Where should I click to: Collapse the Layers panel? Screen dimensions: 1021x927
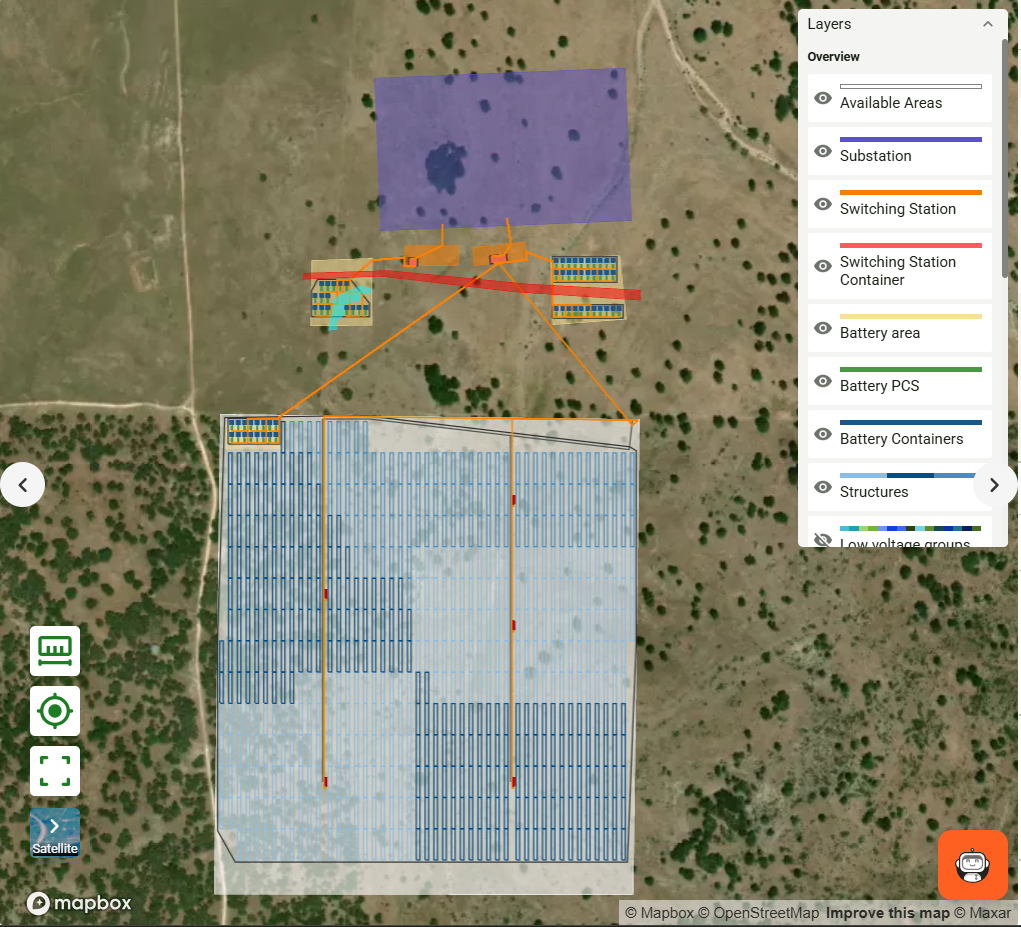[988, 24]
